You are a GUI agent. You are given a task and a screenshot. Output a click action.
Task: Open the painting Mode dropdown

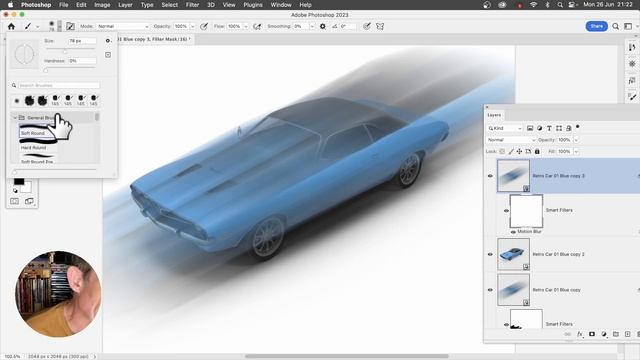[x=123, y=27]
